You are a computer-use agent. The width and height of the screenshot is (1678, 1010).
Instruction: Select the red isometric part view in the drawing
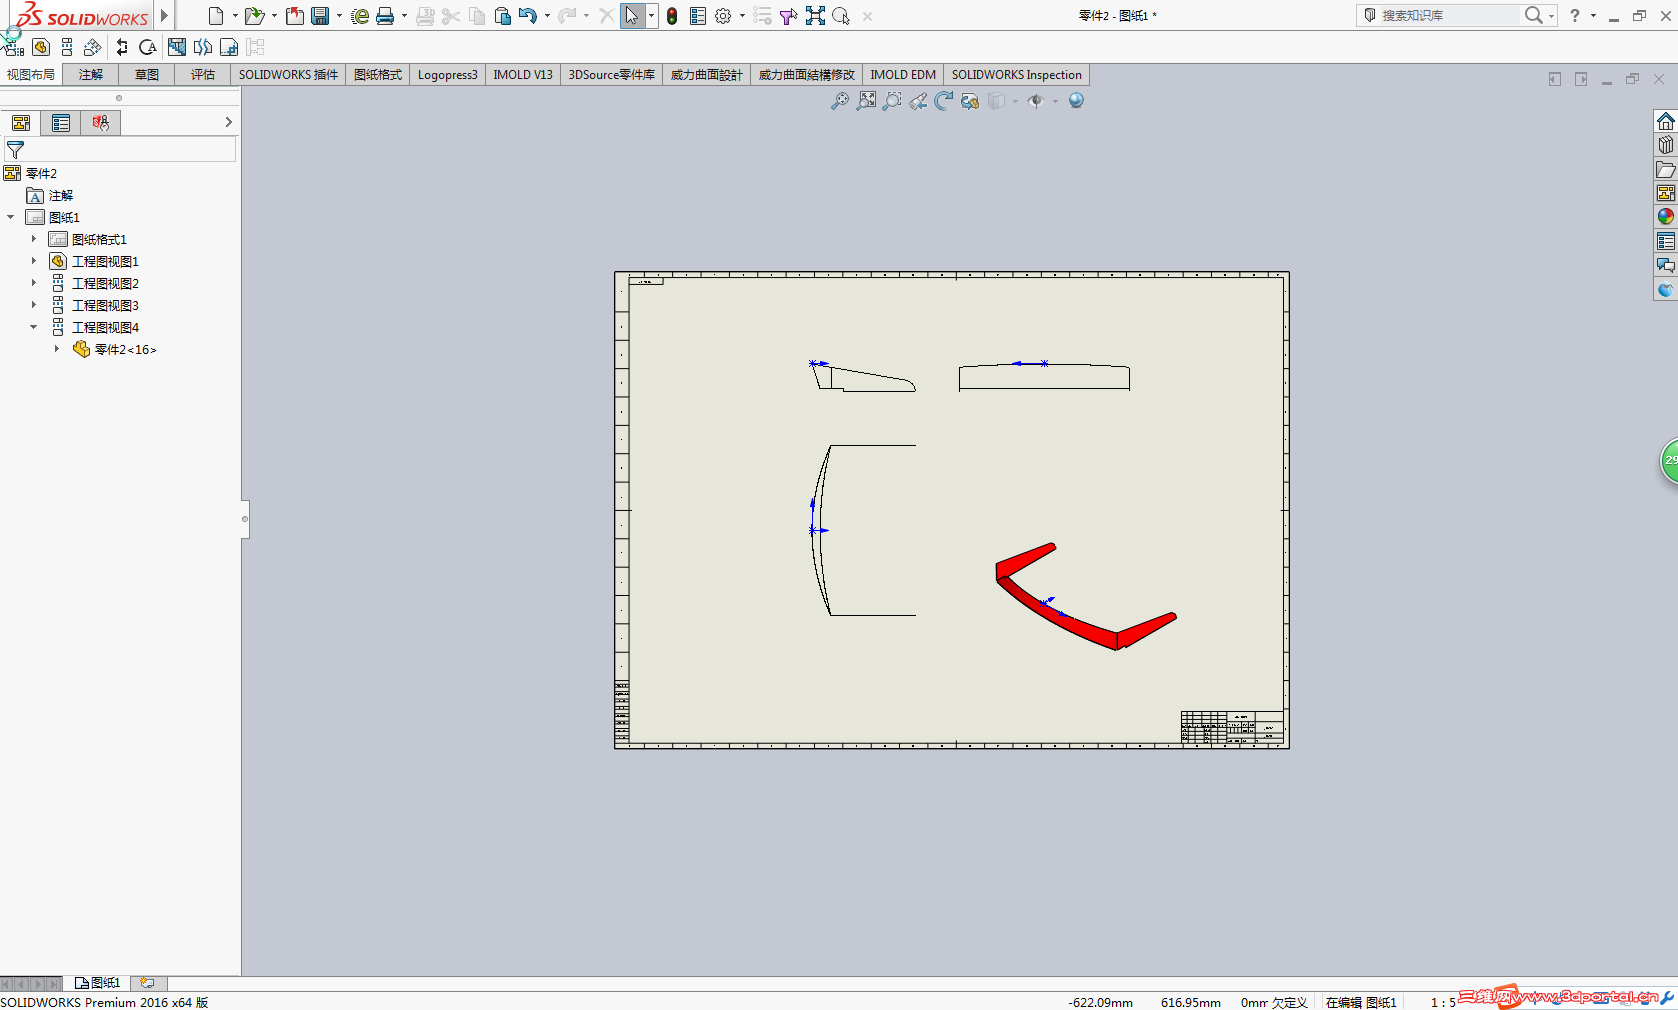click(1086, 597)
